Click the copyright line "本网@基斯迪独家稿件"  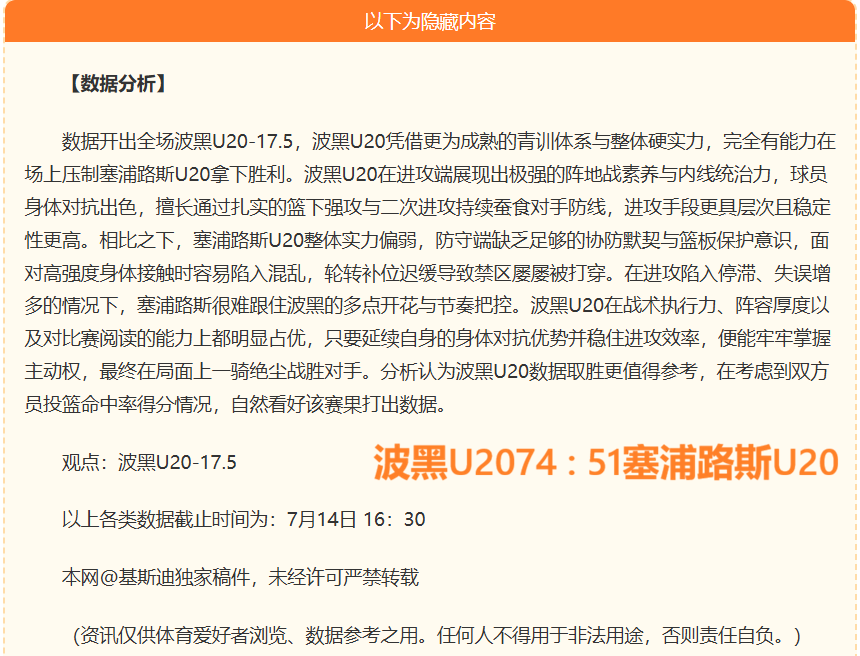click(x=240, y=577)
